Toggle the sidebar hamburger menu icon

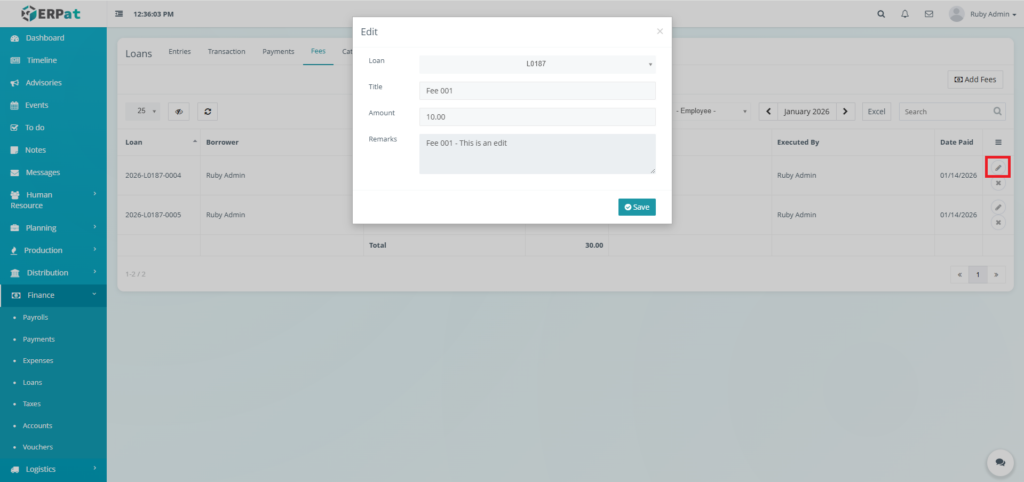pos(119,14)
